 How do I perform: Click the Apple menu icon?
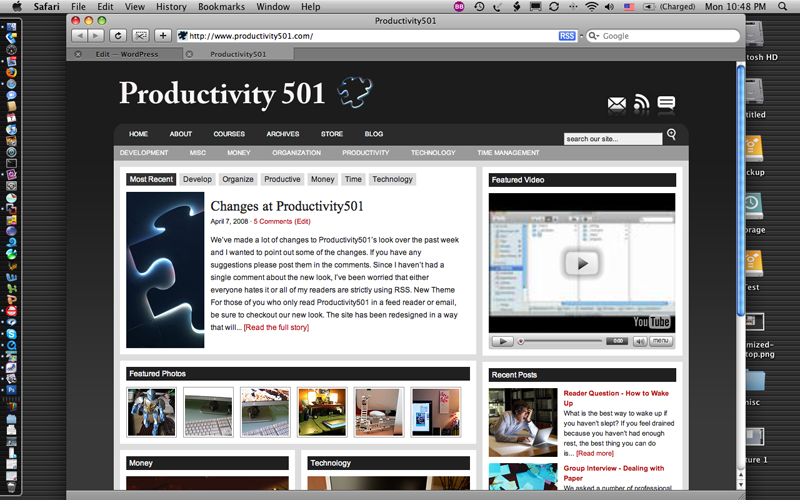pos(17,7)
